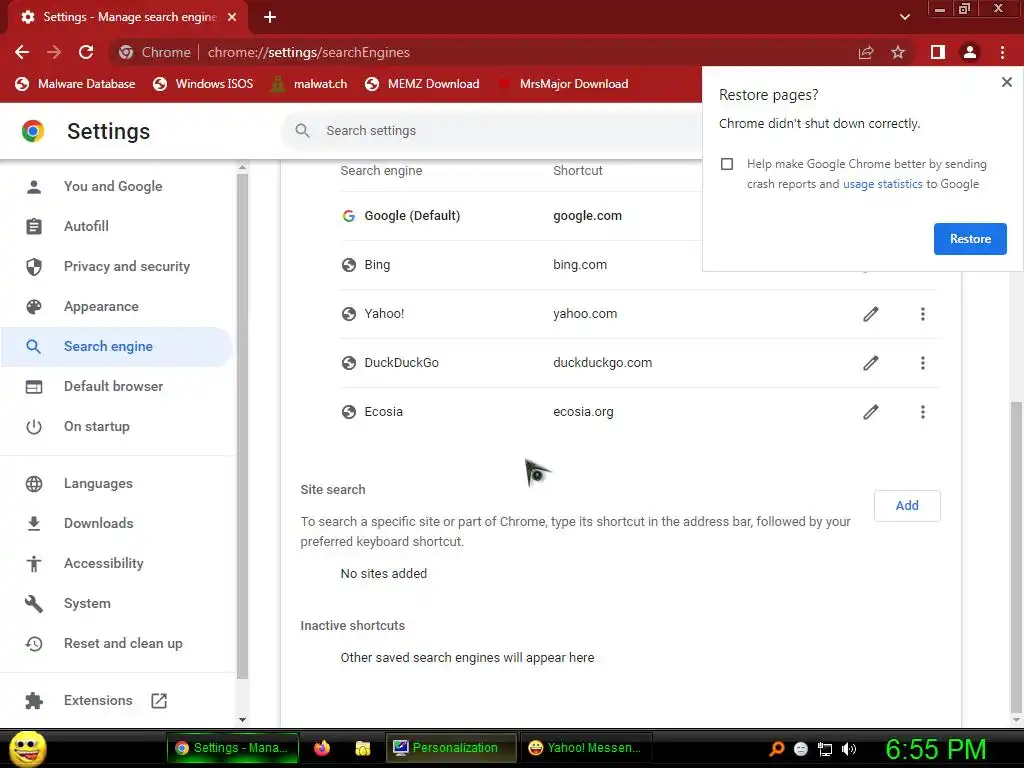Click the 6:55 PM taskbar clock
The width and height of the screenshot is (1024, 768).
pos(936,749)
